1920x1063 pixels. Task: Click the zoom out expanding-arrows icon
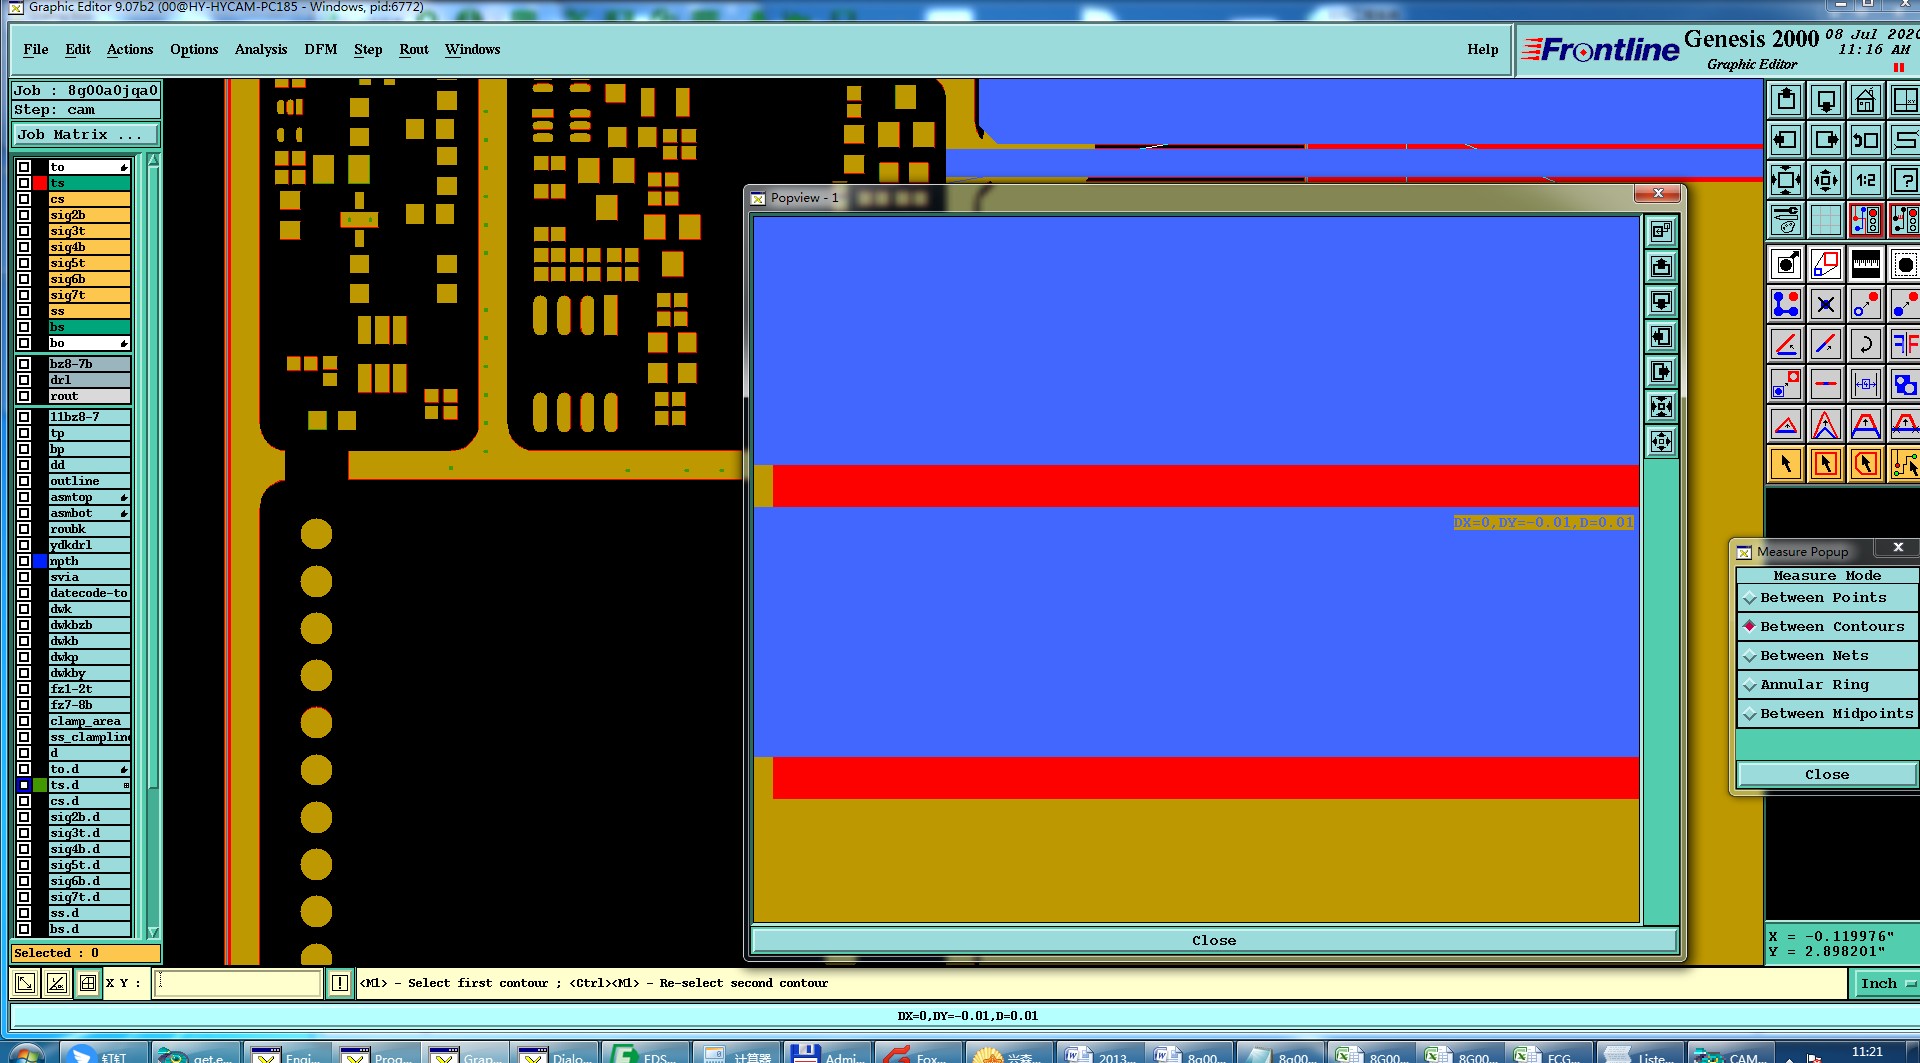[x=1826, y=180]
